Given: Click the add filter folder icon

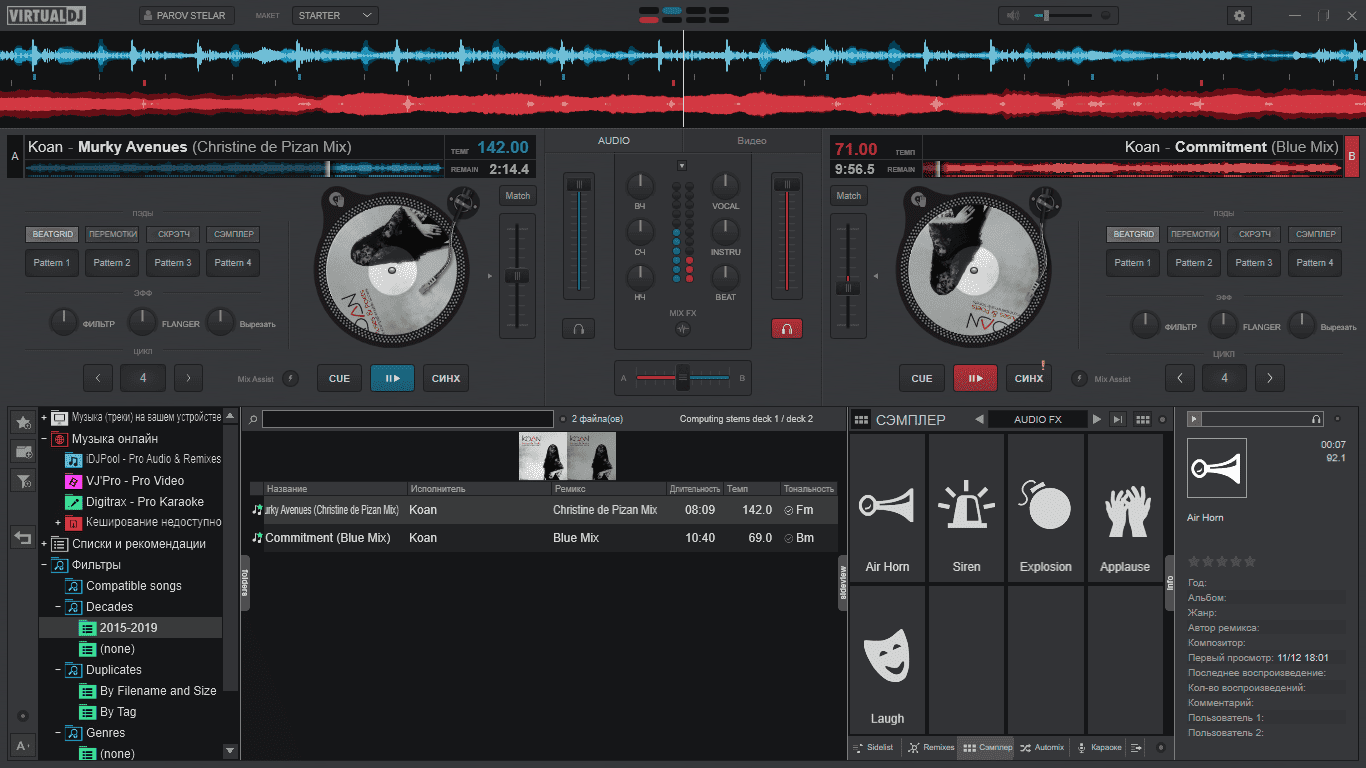Looking at the screenshot, I should 22,482.
